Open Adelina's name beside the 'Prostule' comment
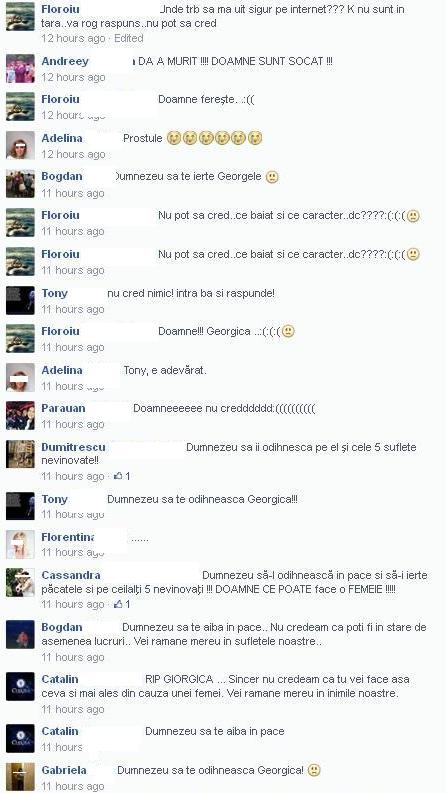This screenshot has width=446, height=793. 62,138
